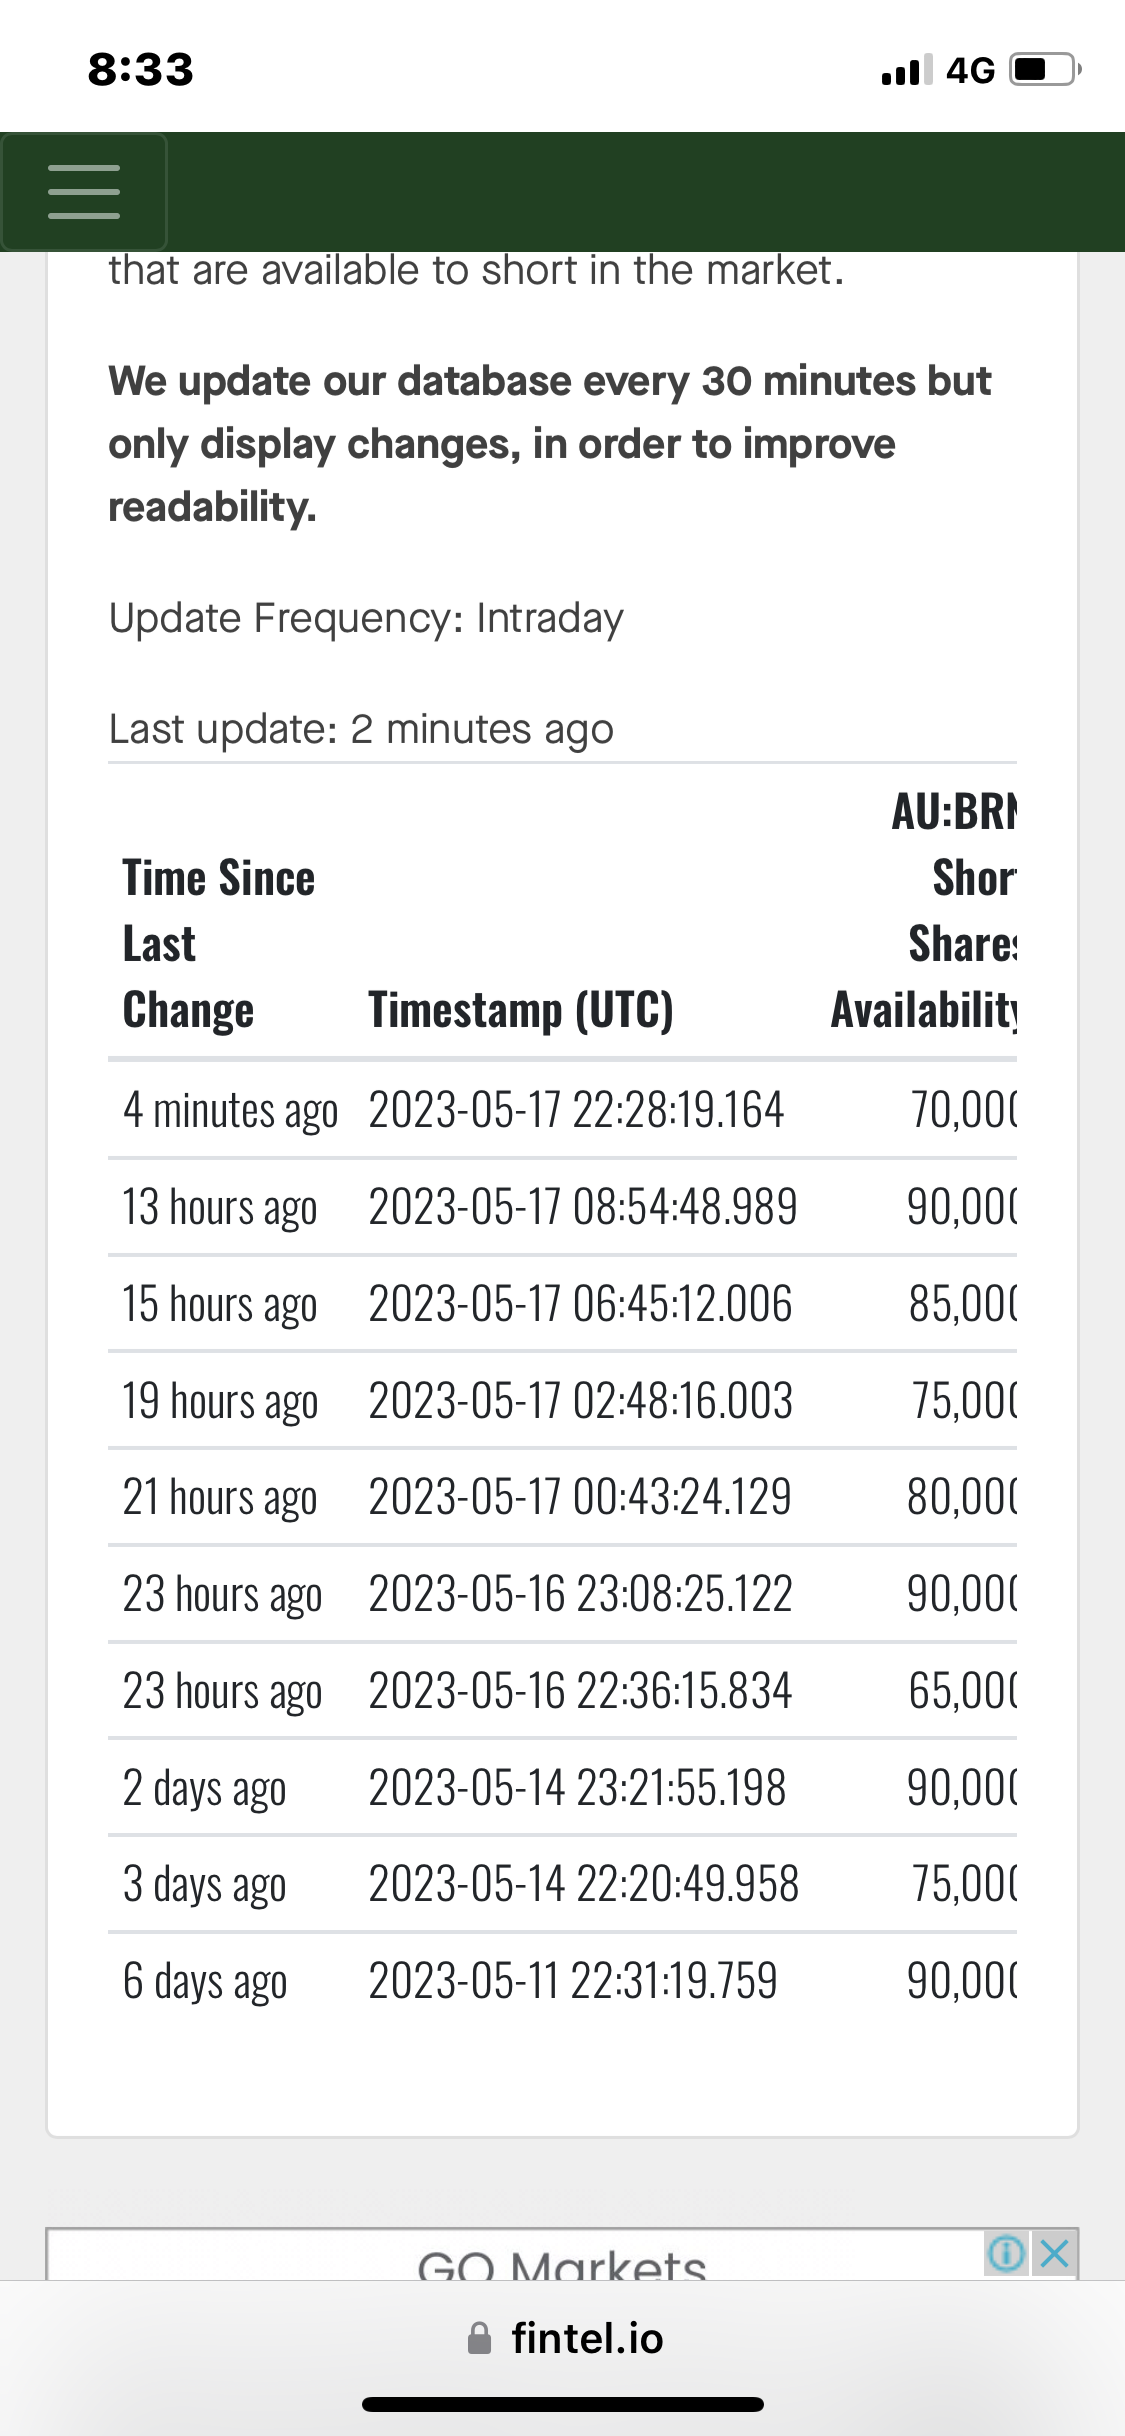The image size is (1125, 2436).
Task: Tap the 8:33 clock in status bar
Action: (141, 69)
